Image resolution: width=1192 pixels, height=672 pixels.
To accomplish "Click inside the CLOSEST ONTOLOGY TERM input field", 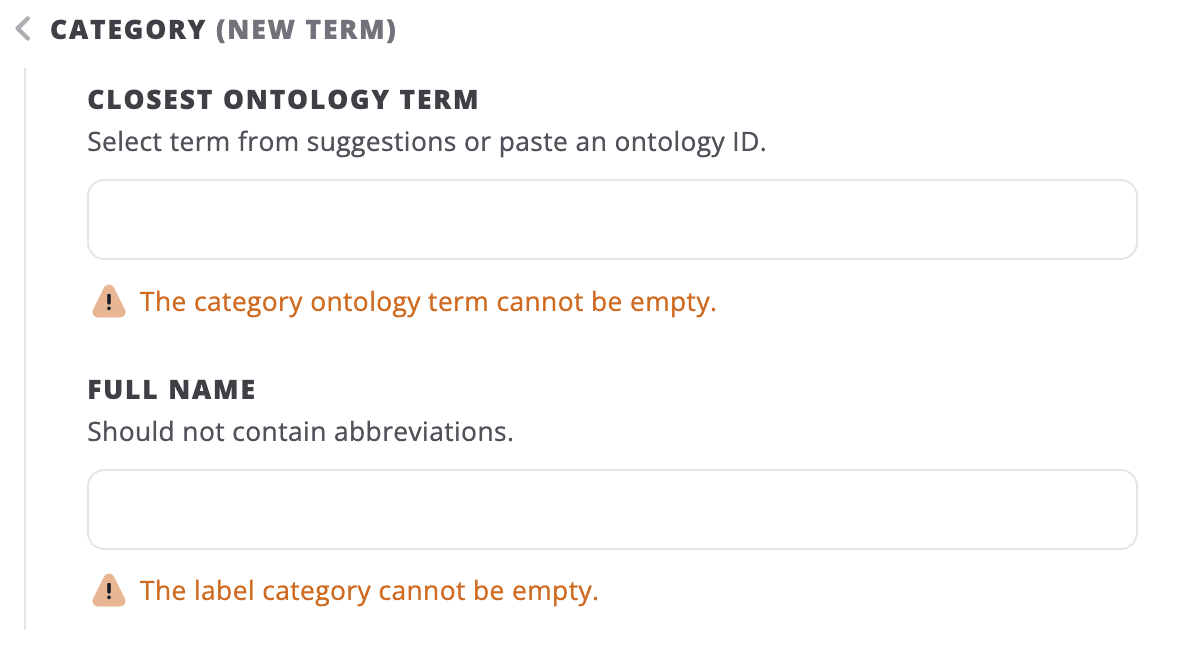I will tap(612, 219).
